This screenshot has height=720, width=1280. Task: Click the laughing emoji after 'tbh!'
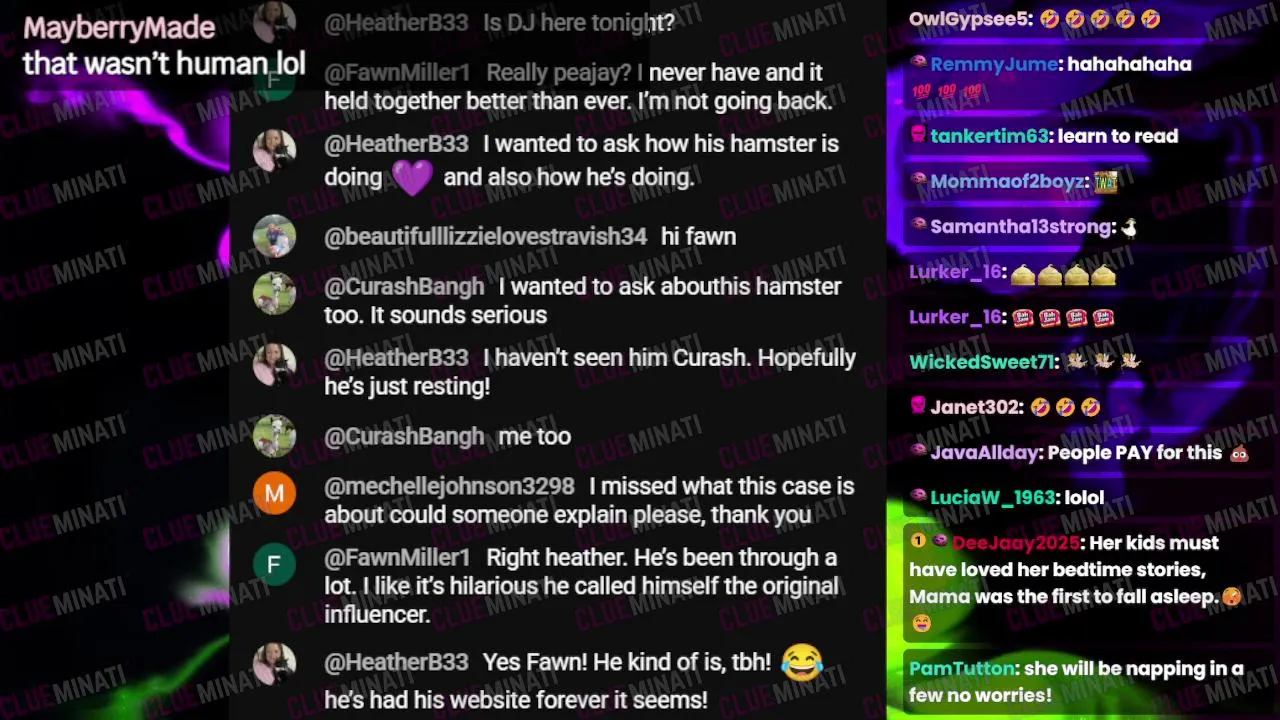click(801, 663)
